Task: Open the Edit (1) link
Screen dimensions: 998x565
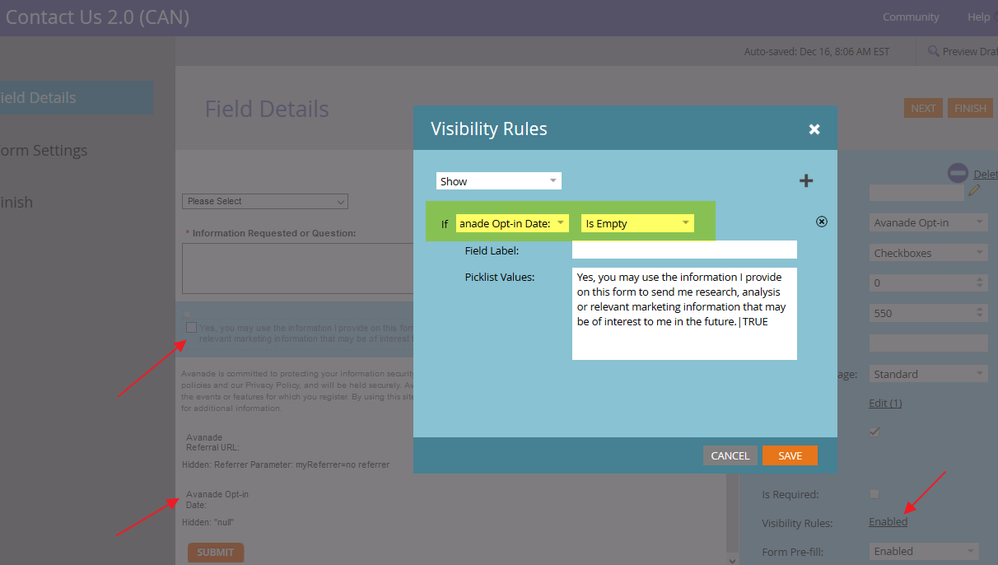Action: [885, 403]
